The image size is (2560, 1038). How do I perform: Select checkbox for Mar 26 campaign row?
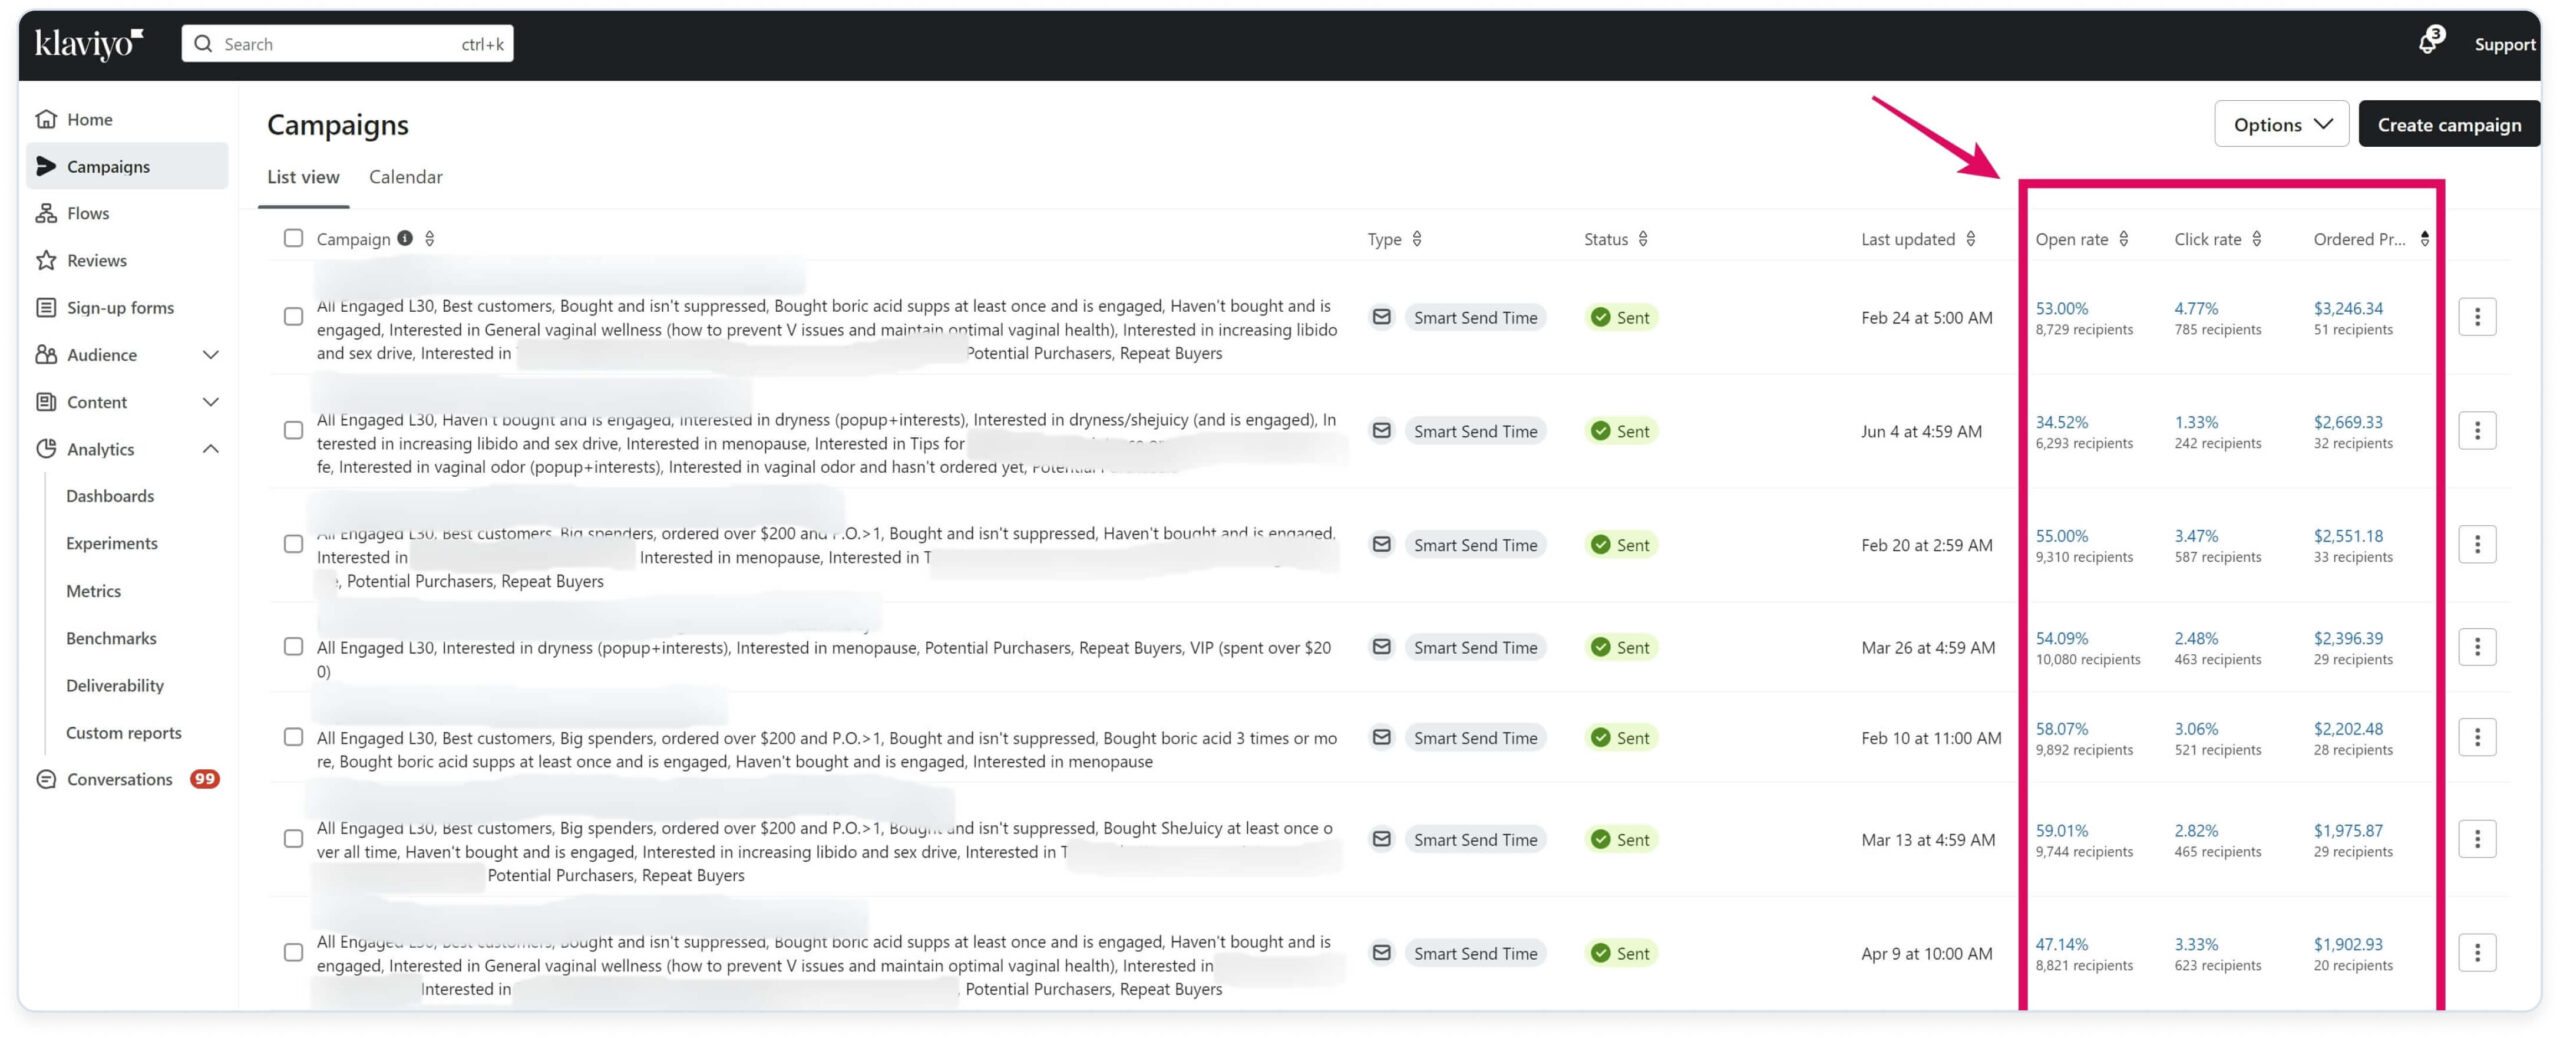click(x=293, y=647)
